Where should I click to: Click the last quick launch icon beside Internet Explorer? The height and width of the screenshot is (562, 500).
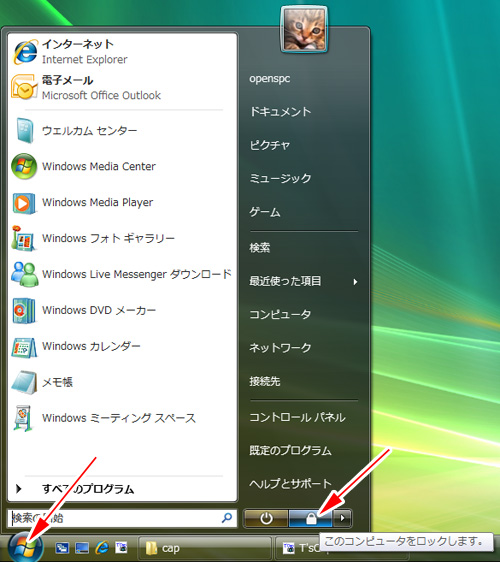pyautogui.click(x=121, y=547)
